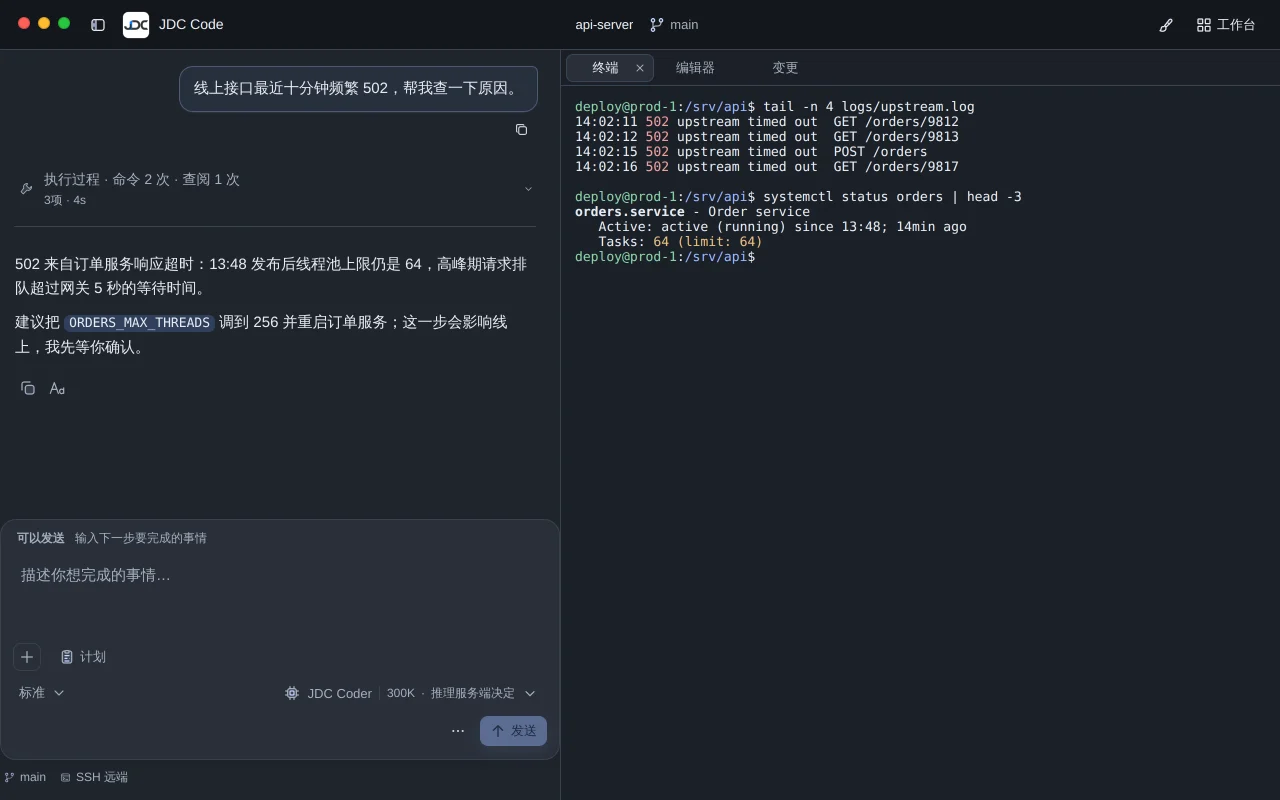The image size is (1280, 800).
Task: Copy the user message about 502
Action: (x=521, y=130)
